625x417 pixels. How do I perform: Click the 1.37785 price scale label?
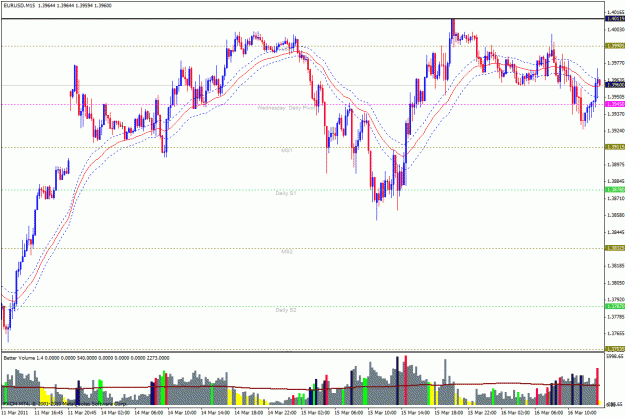[616, 317]
